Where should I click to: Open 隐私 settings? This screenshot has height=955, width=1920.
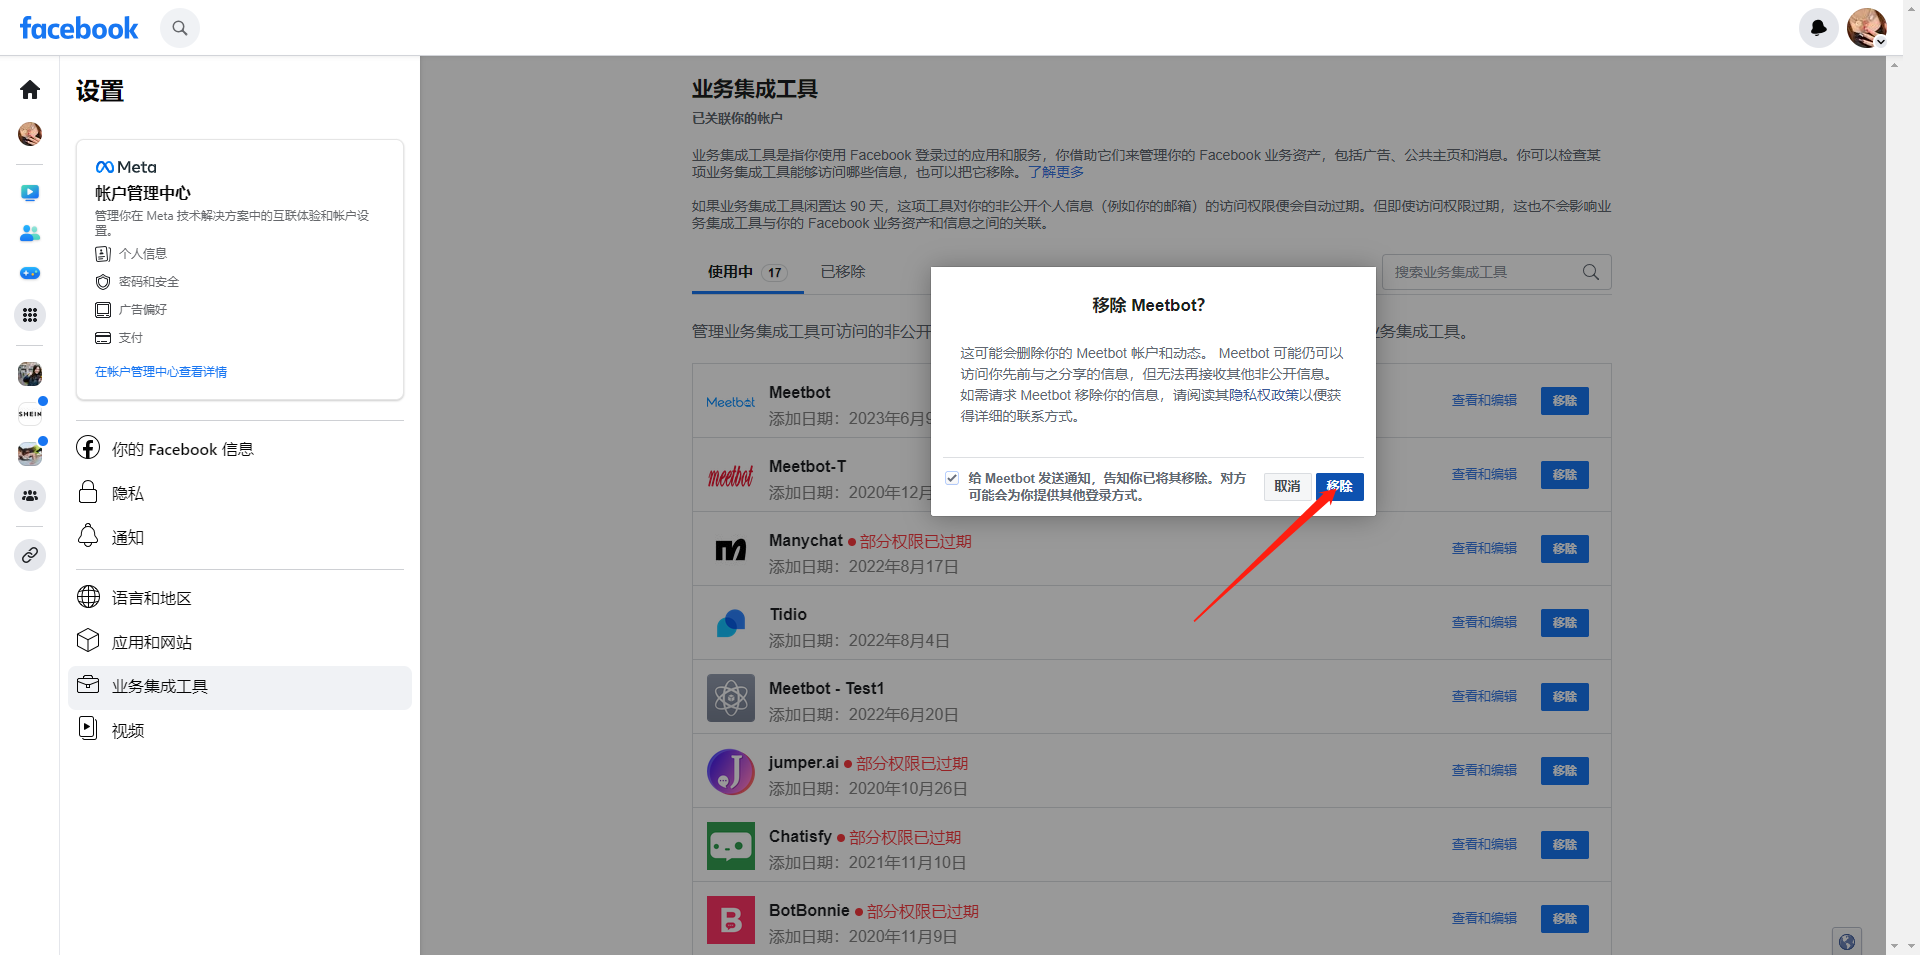click(240, 493)
